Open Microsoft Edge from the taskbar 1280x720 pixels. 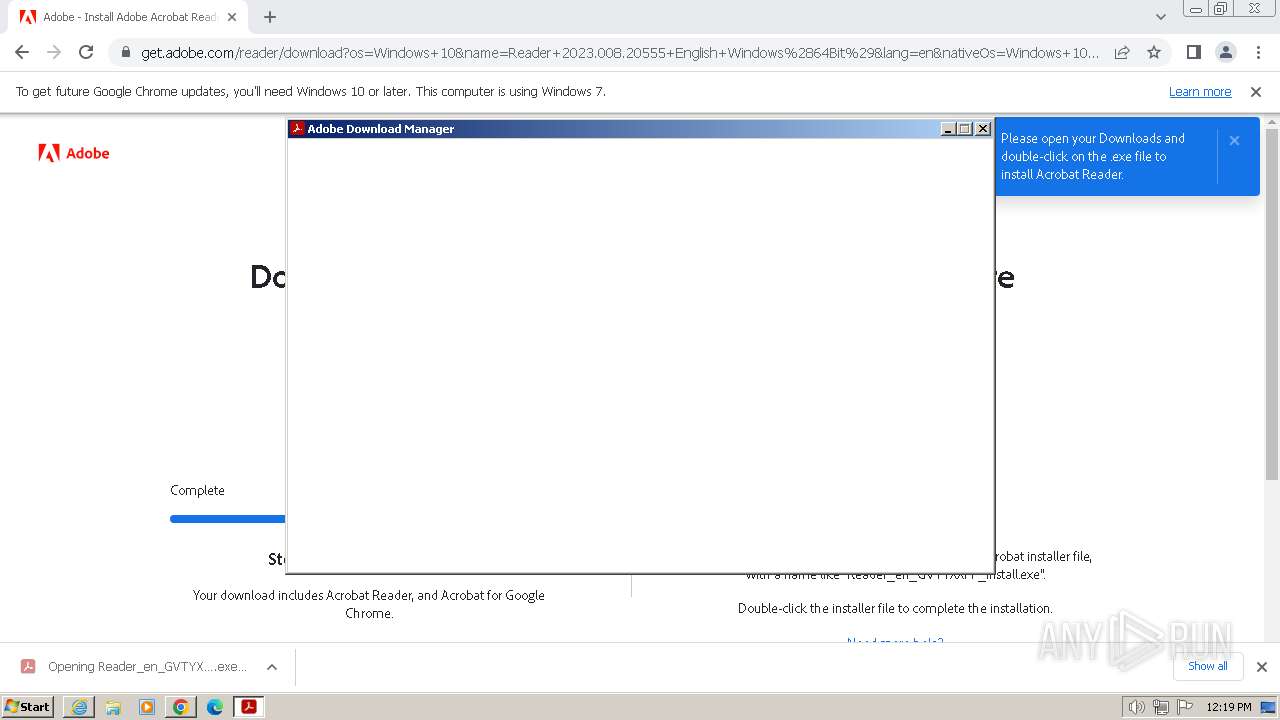(215, 707)
